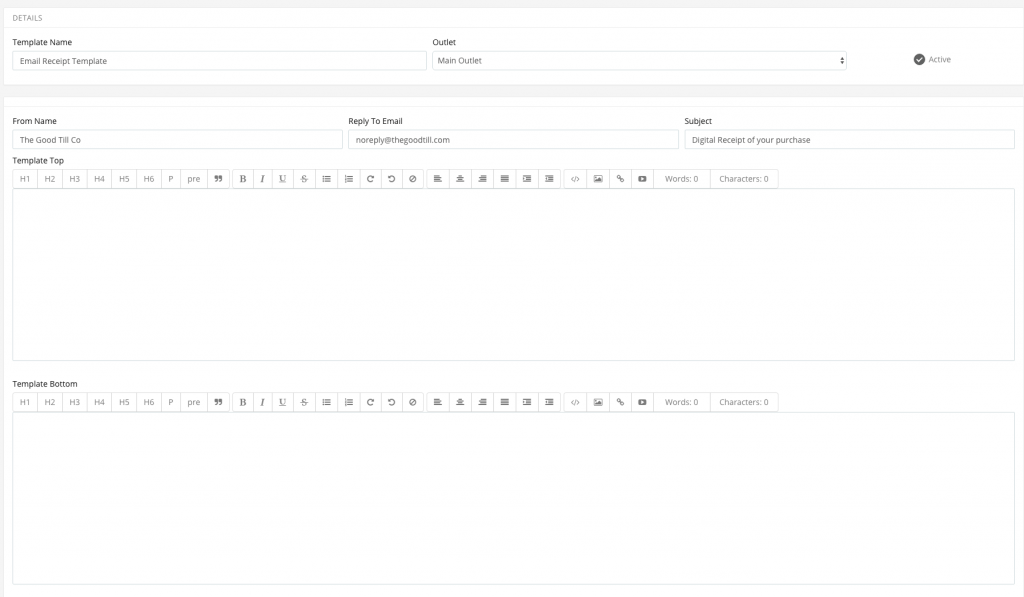Insert video in Template Bottom editor
The height and width of the screenshot is (597, 1024).
642,402
